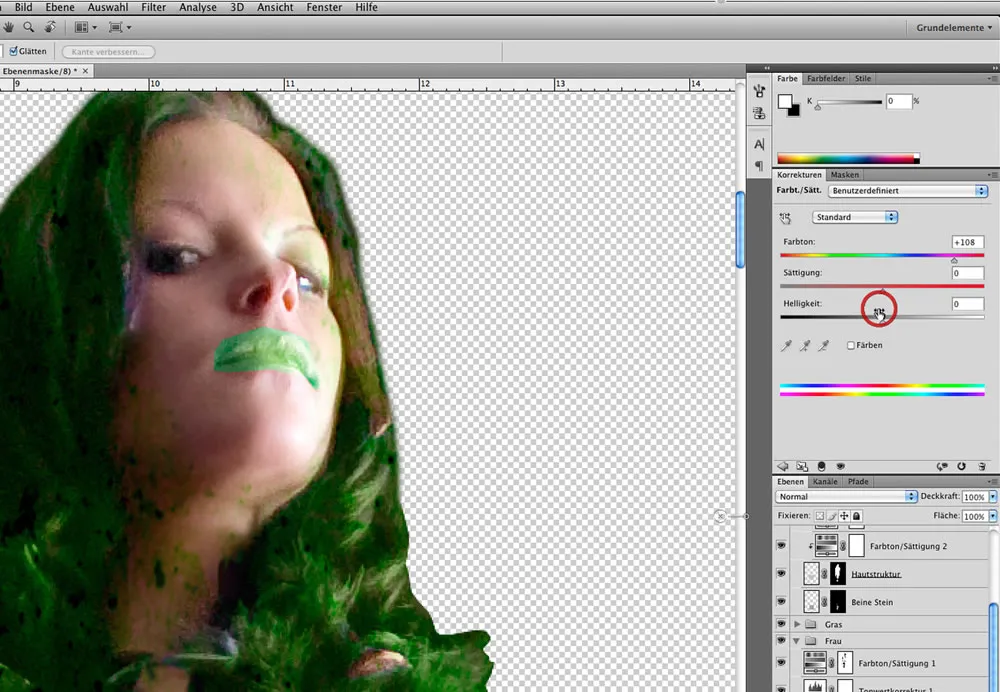Open the Normal blend mode dropdown
Image resolution: width=1000 pixels, height=692 pixels.
(x=847, y=496)
